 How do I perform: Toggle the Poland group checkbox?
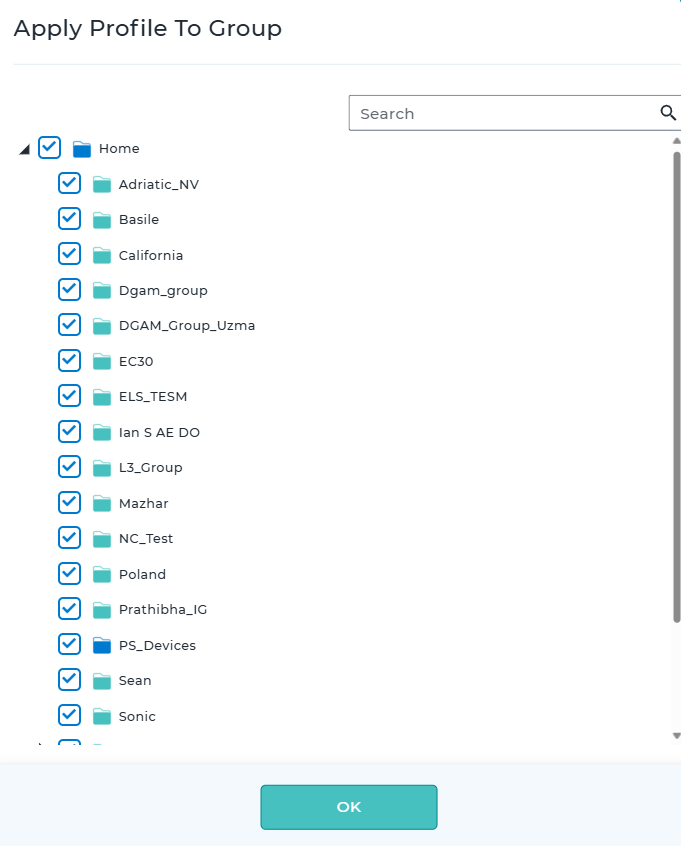[x=69, y=574]
